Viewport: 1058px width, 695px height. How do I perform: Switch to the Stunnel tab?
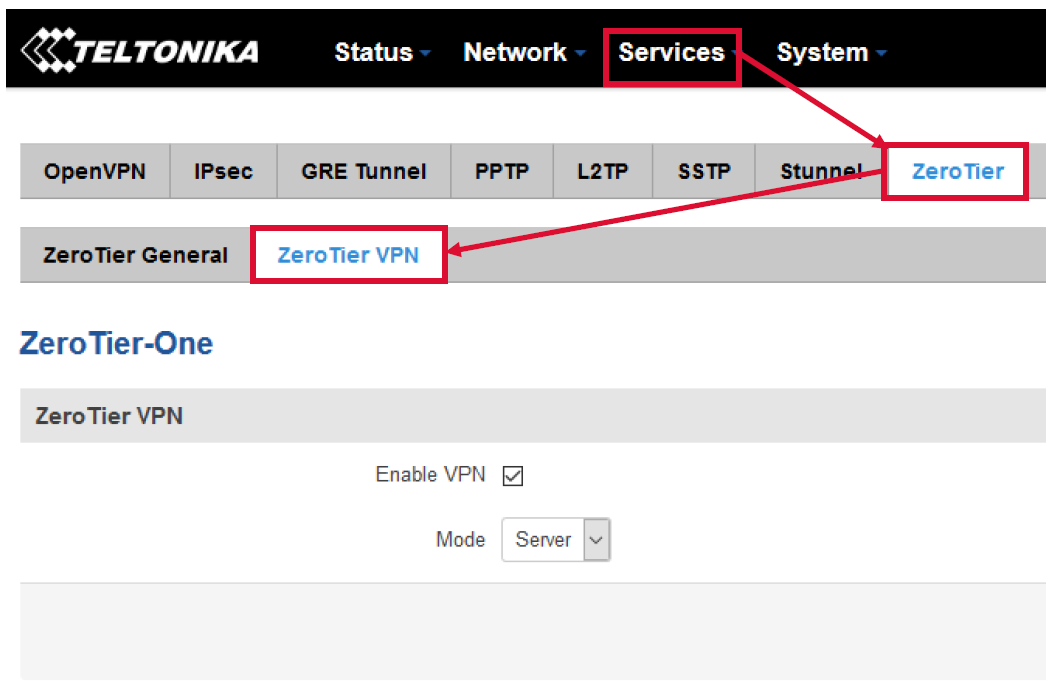point(820,171)
